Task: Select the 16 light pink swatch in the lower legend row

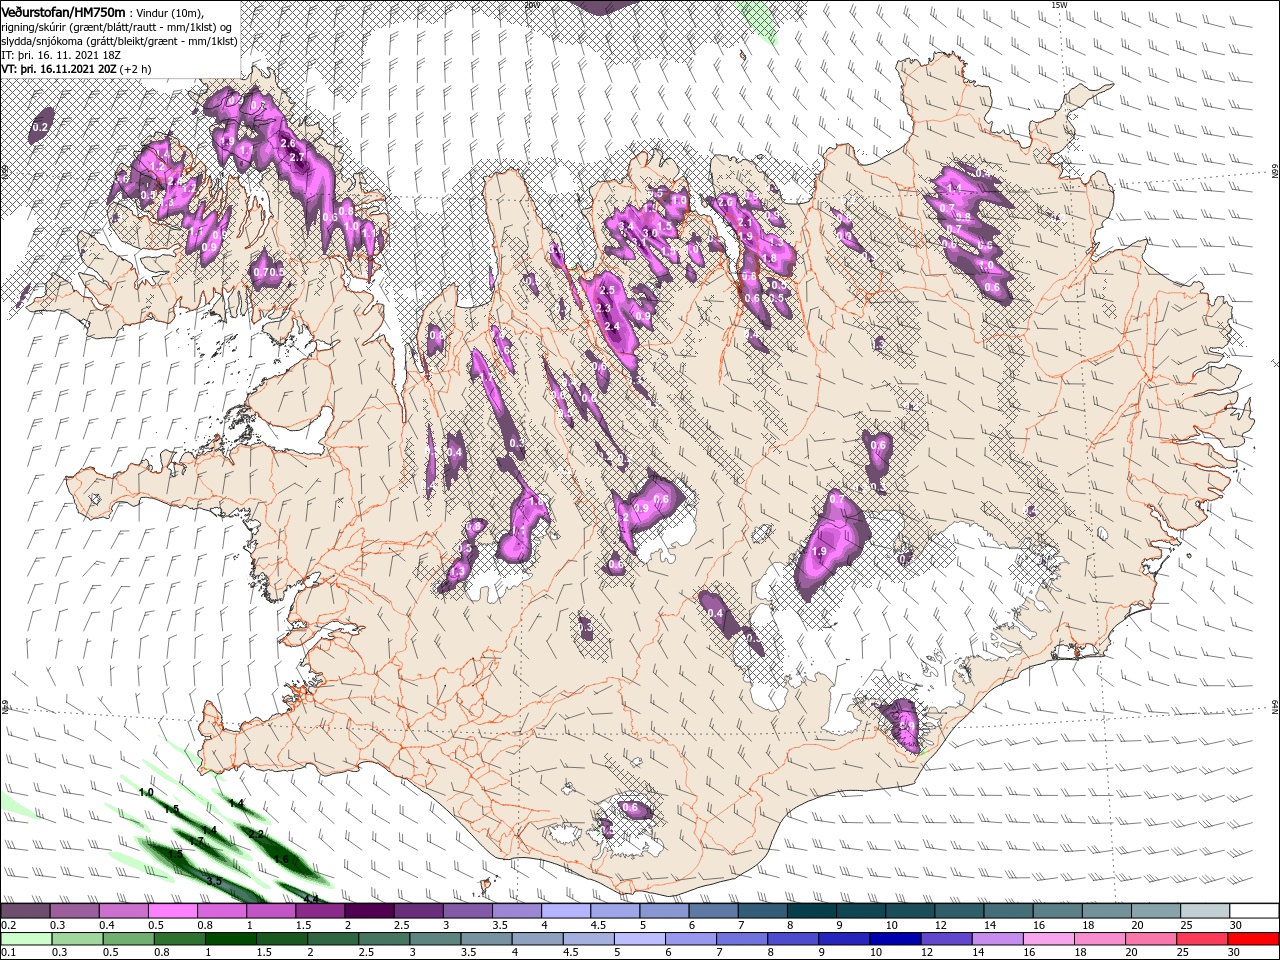Action: [x=1048, y=939]
